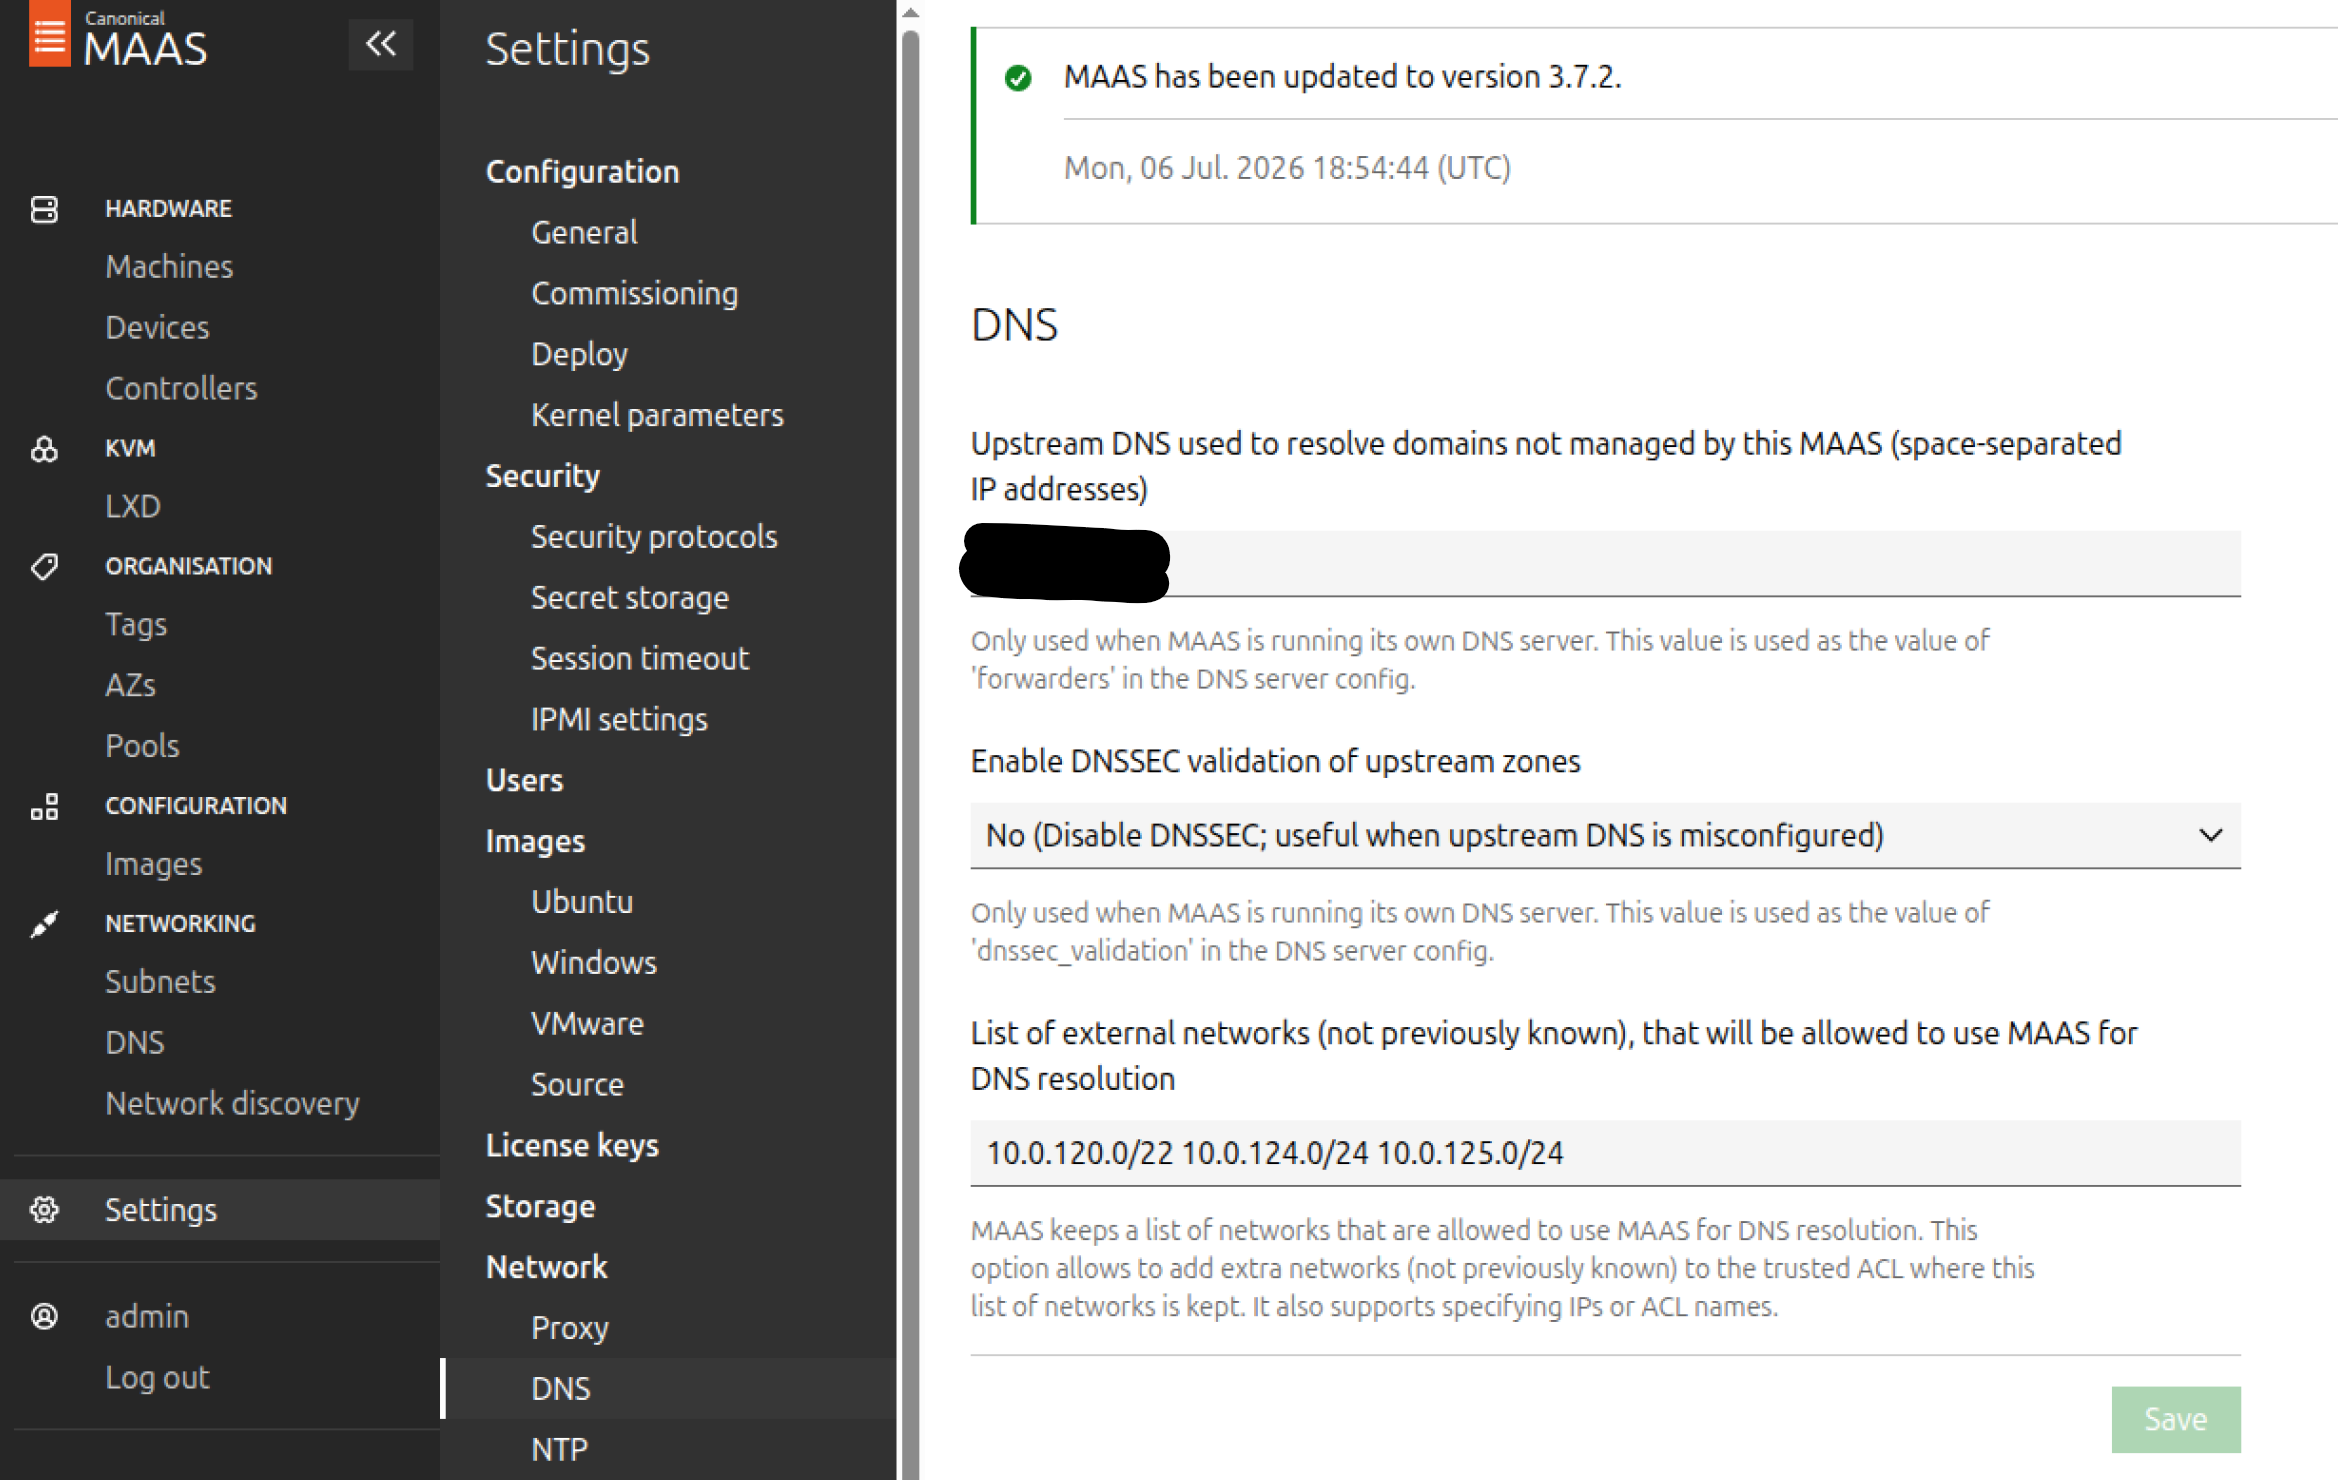Viewport: 2338px width, 1480px height.
Task: Click the Upstream DNS input field
Action: (1605, 563)
